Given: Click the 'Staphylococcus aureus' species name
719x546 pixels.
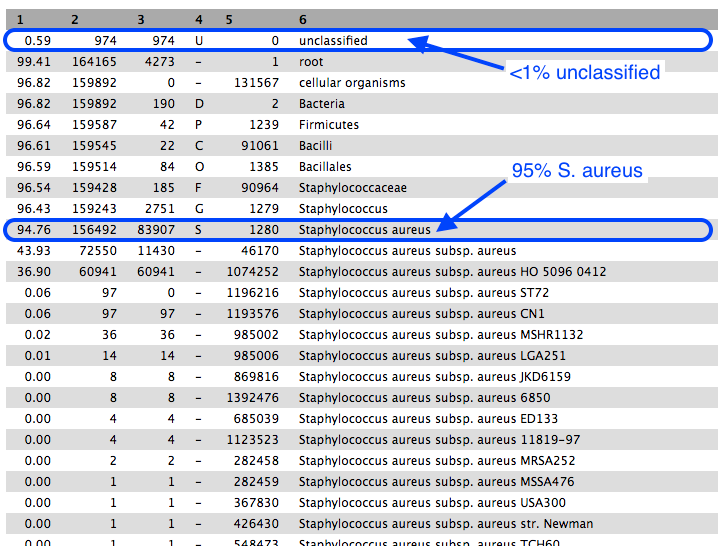Looking at the screenshot, I should pyautogui.click(x=365, y=230).
